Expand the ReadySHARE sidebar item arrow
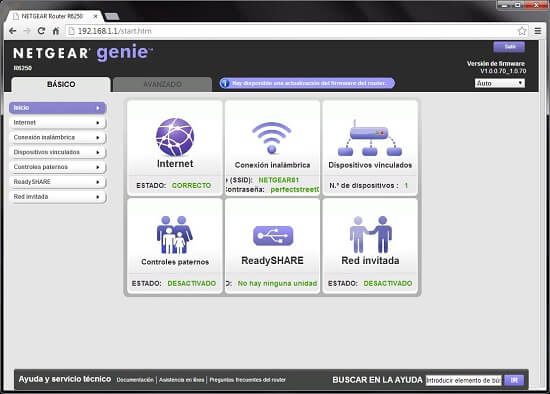 click(98, 182)
